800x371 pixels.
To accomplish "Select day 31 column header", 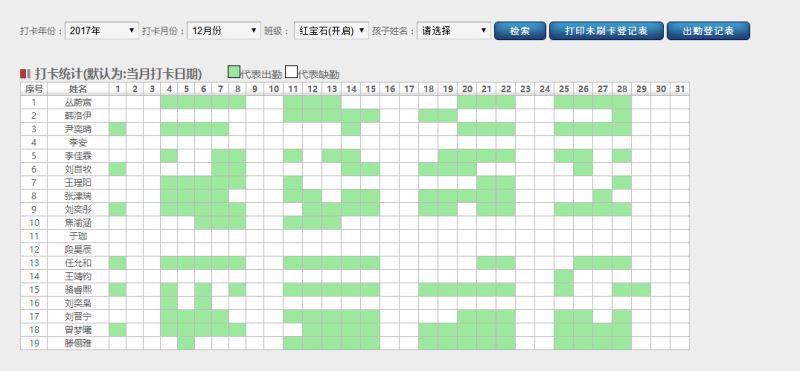I will (x=680, y=89).
